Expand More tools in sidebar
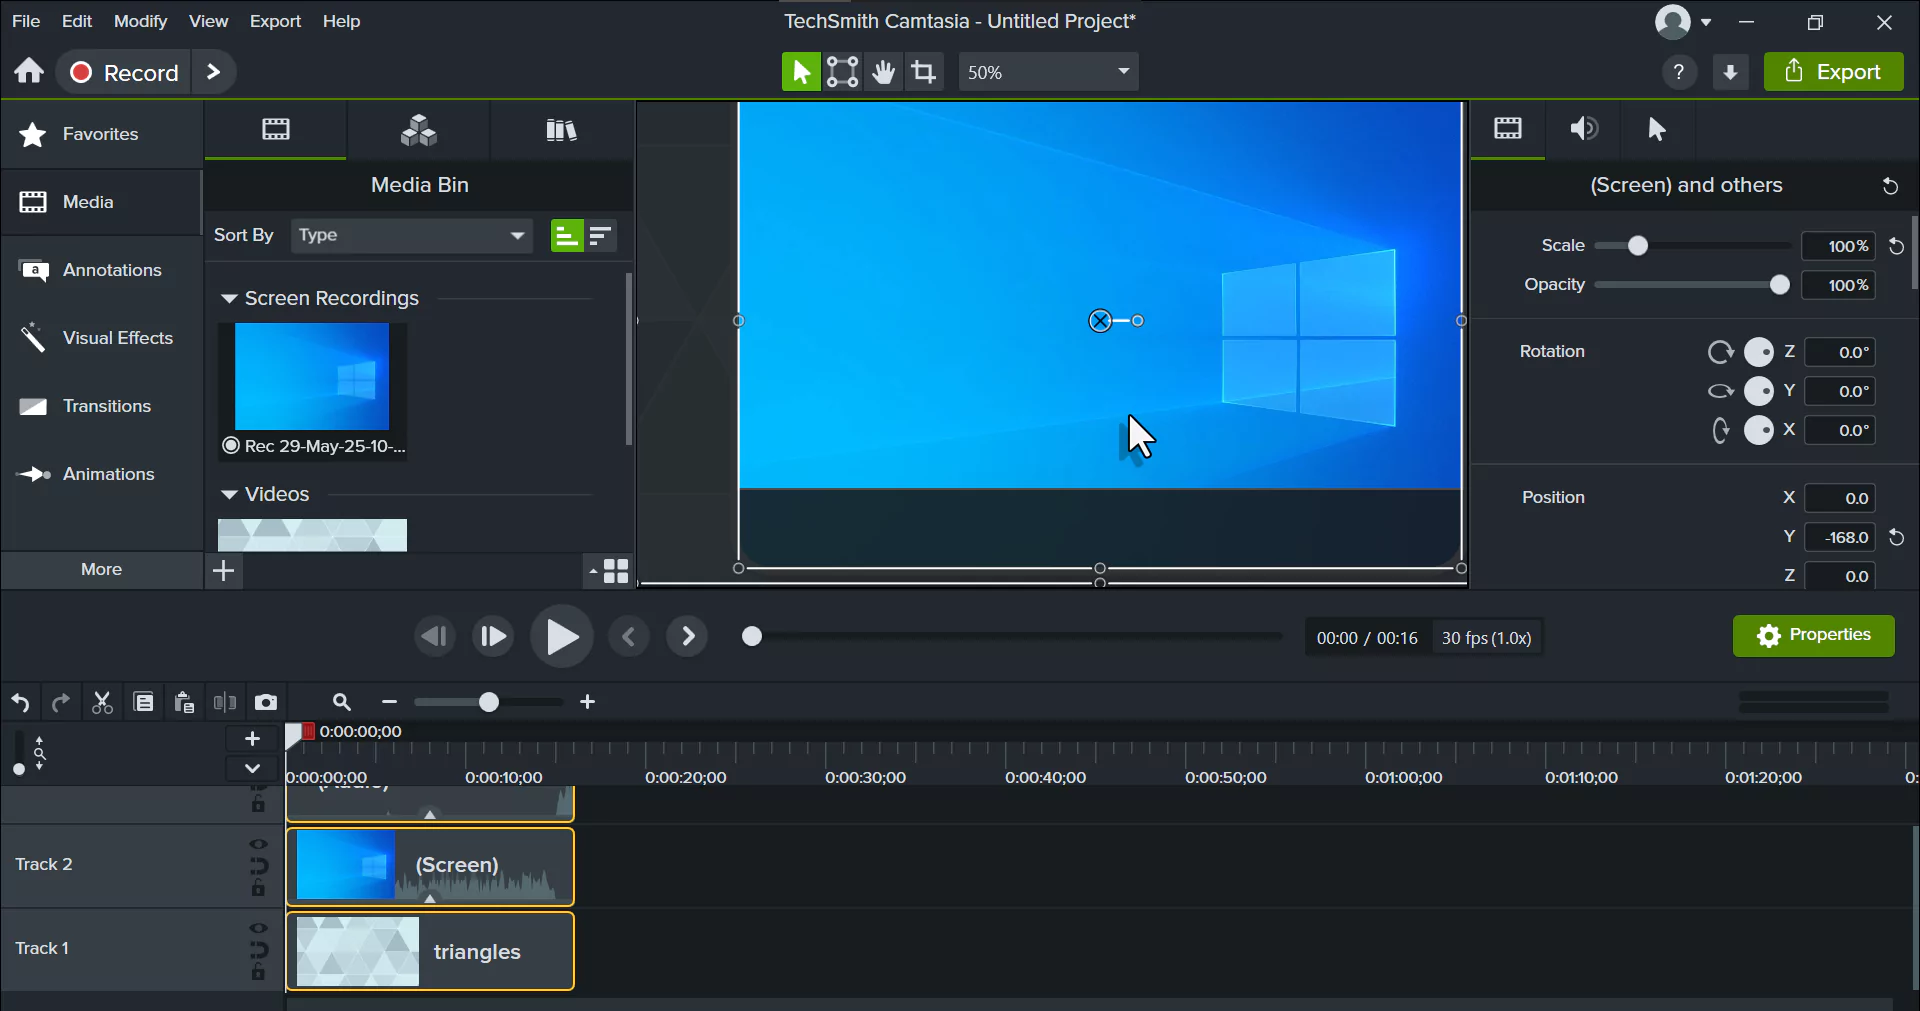The width and height of the screenshot is (1920, 1011). click(101, 569)
